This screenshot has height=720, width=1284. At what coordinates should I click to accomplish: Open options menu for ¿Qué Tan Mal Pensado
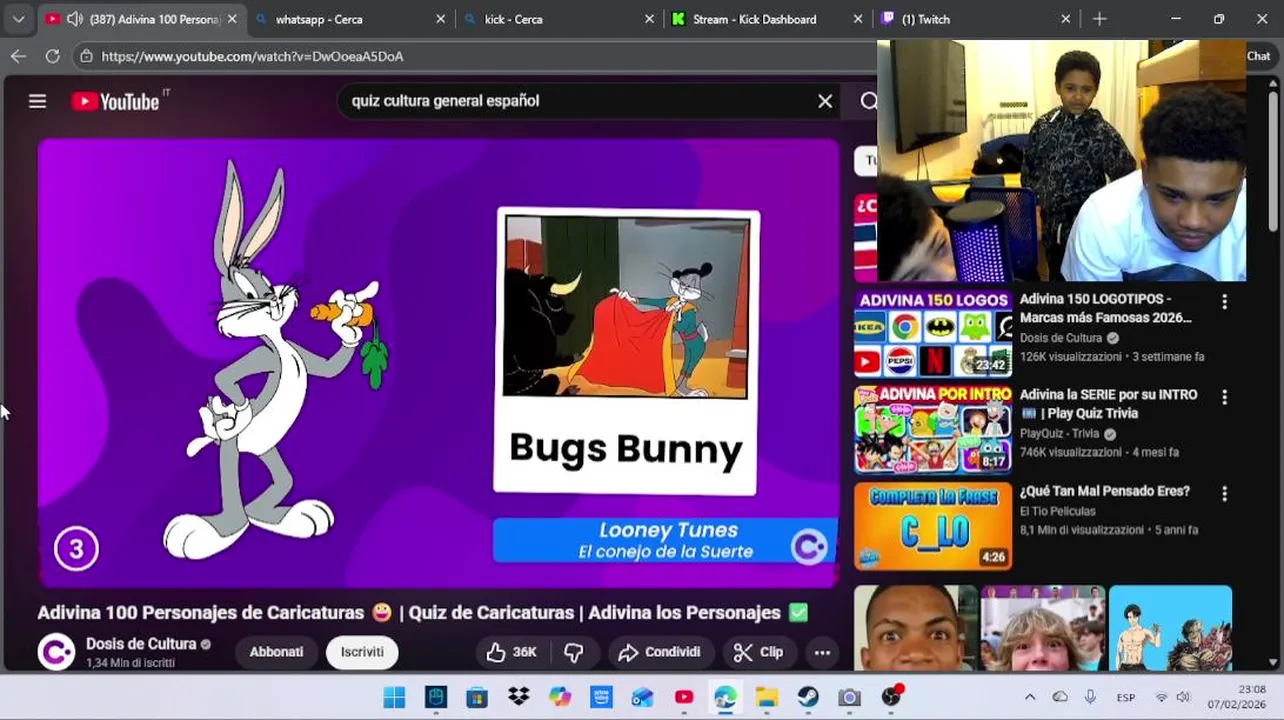click(1224, 493)
